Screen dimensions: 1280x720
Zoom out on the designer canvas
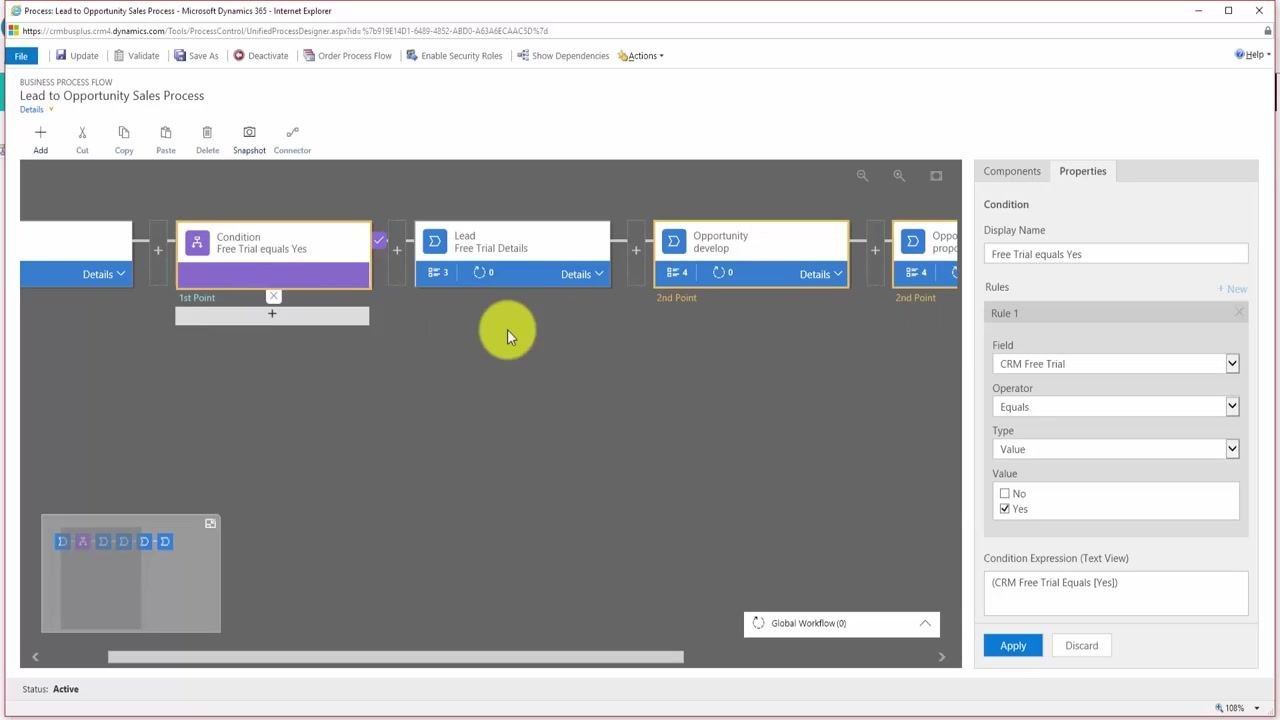click(862, 176)
